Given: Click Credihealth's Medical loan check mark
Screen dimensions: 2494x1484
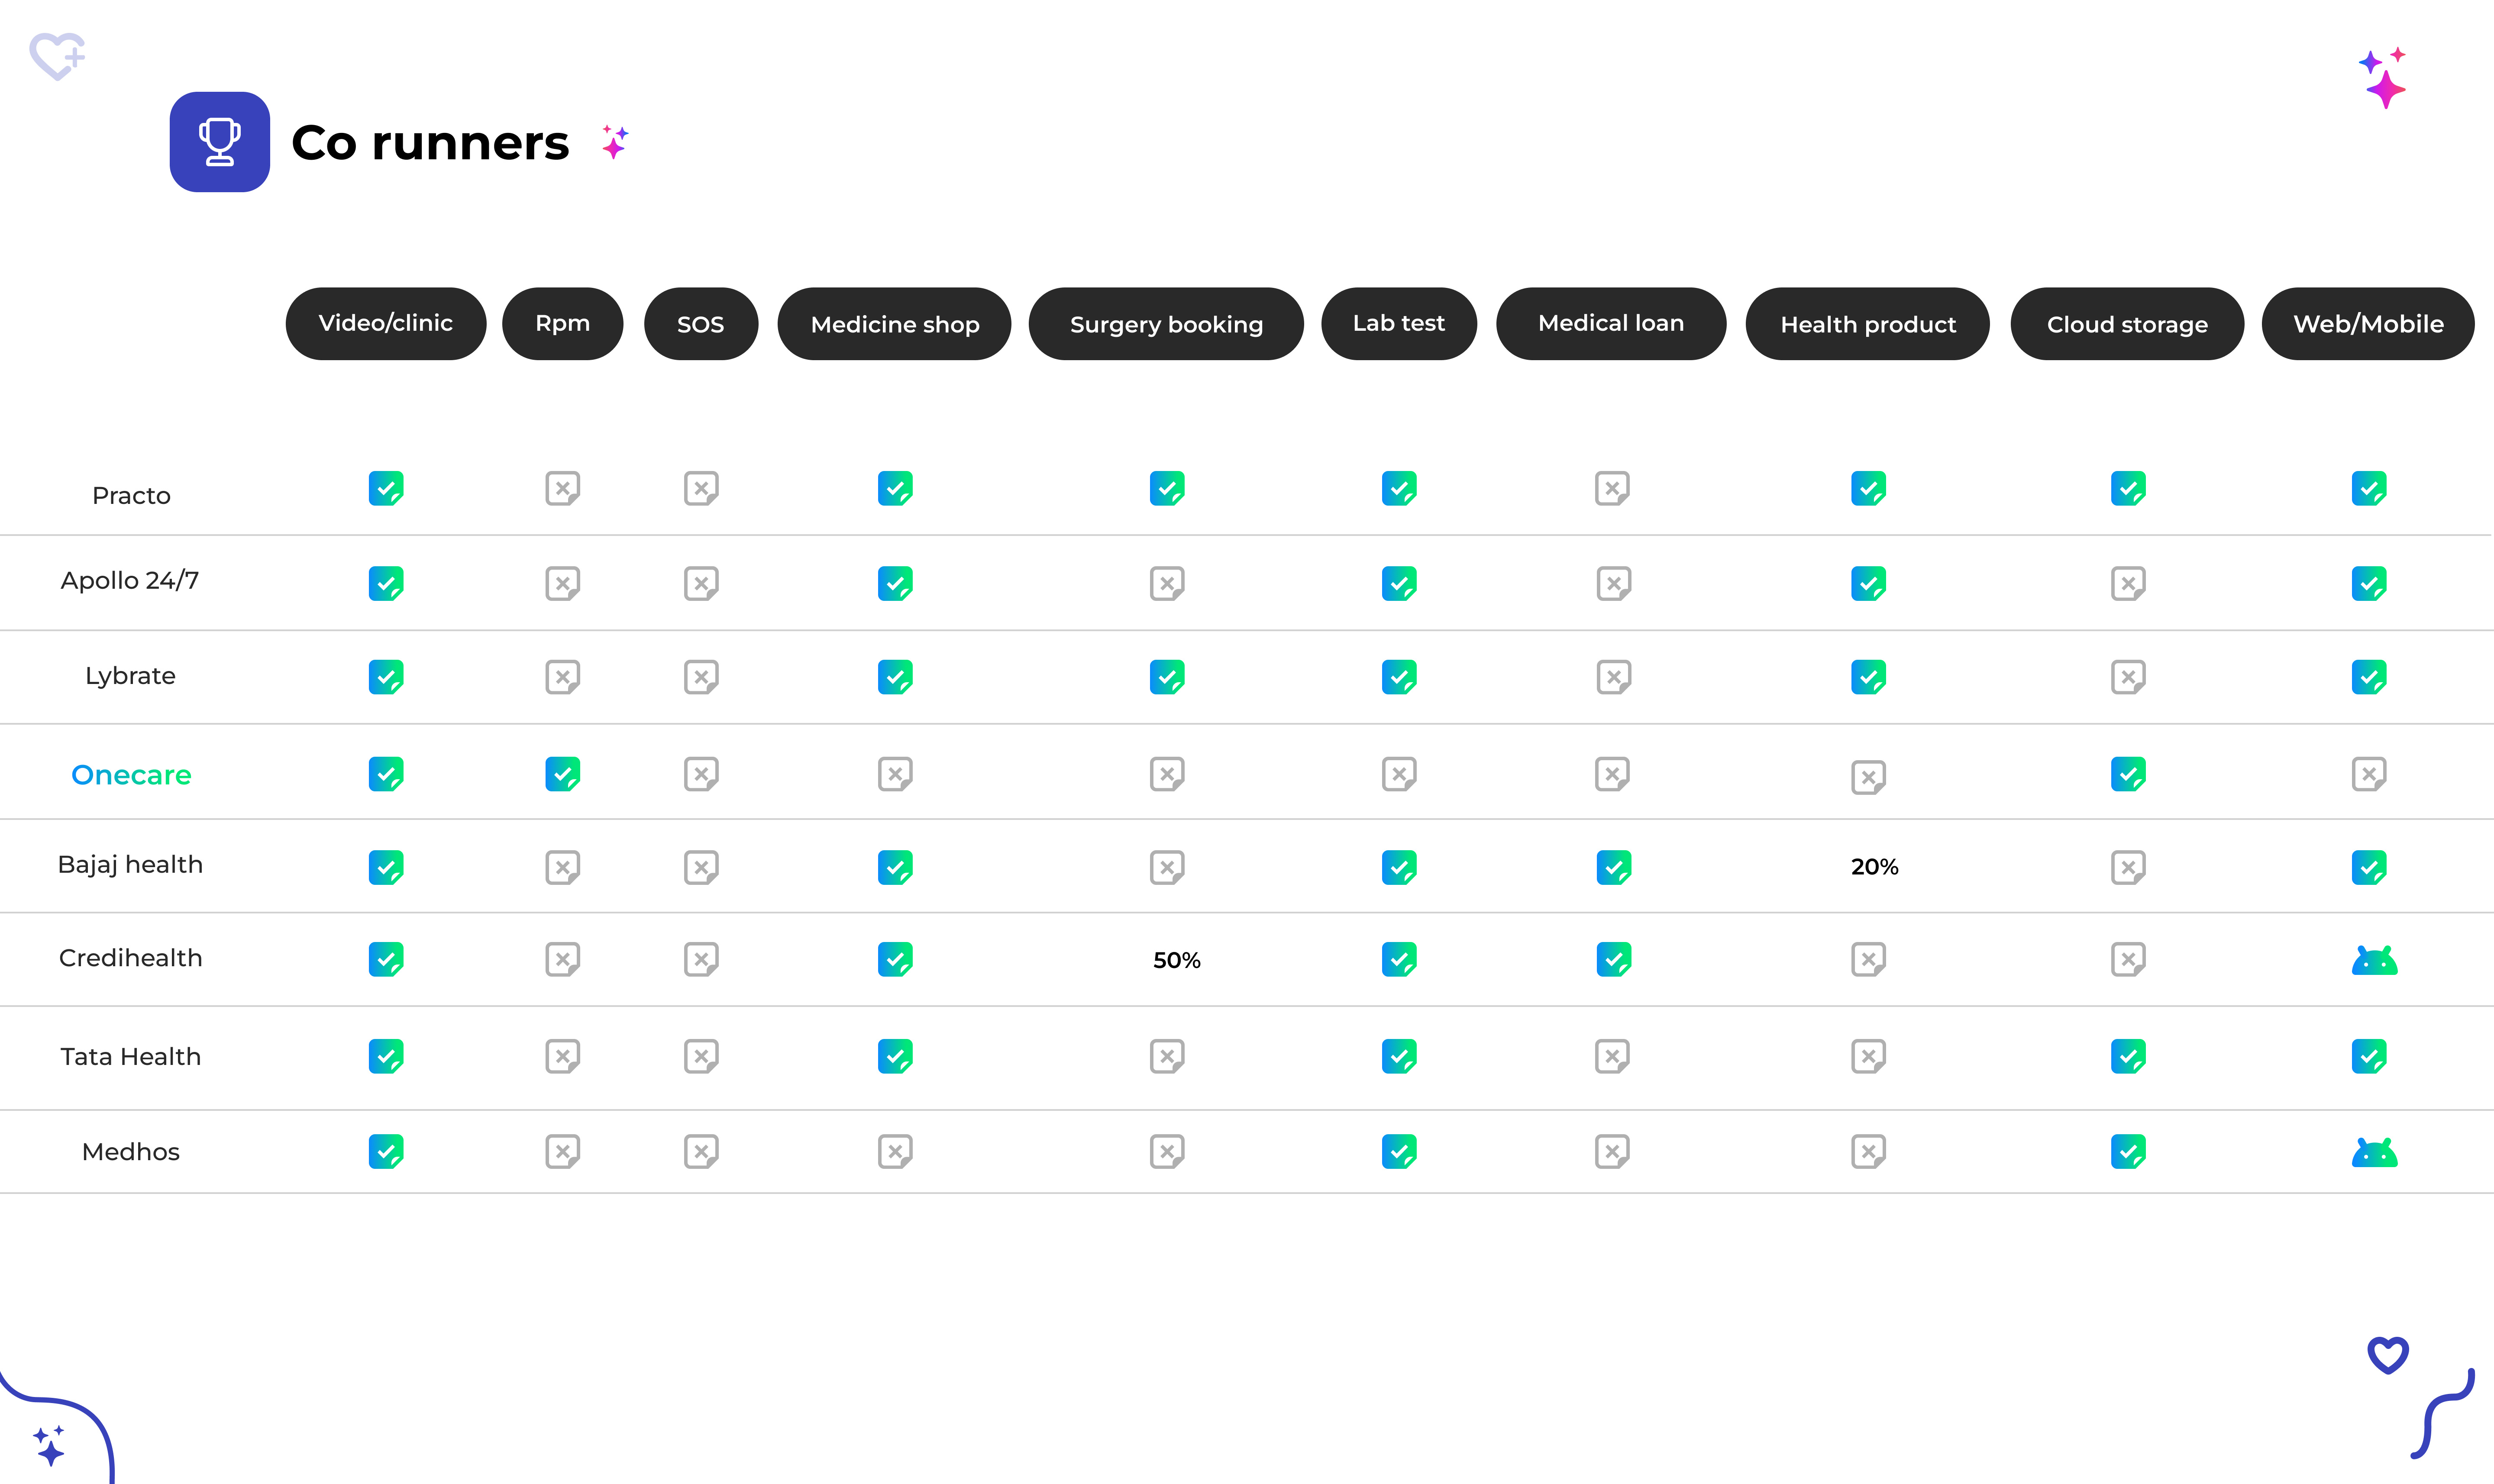Looking at the screenshot, I should click(1614, 959).
